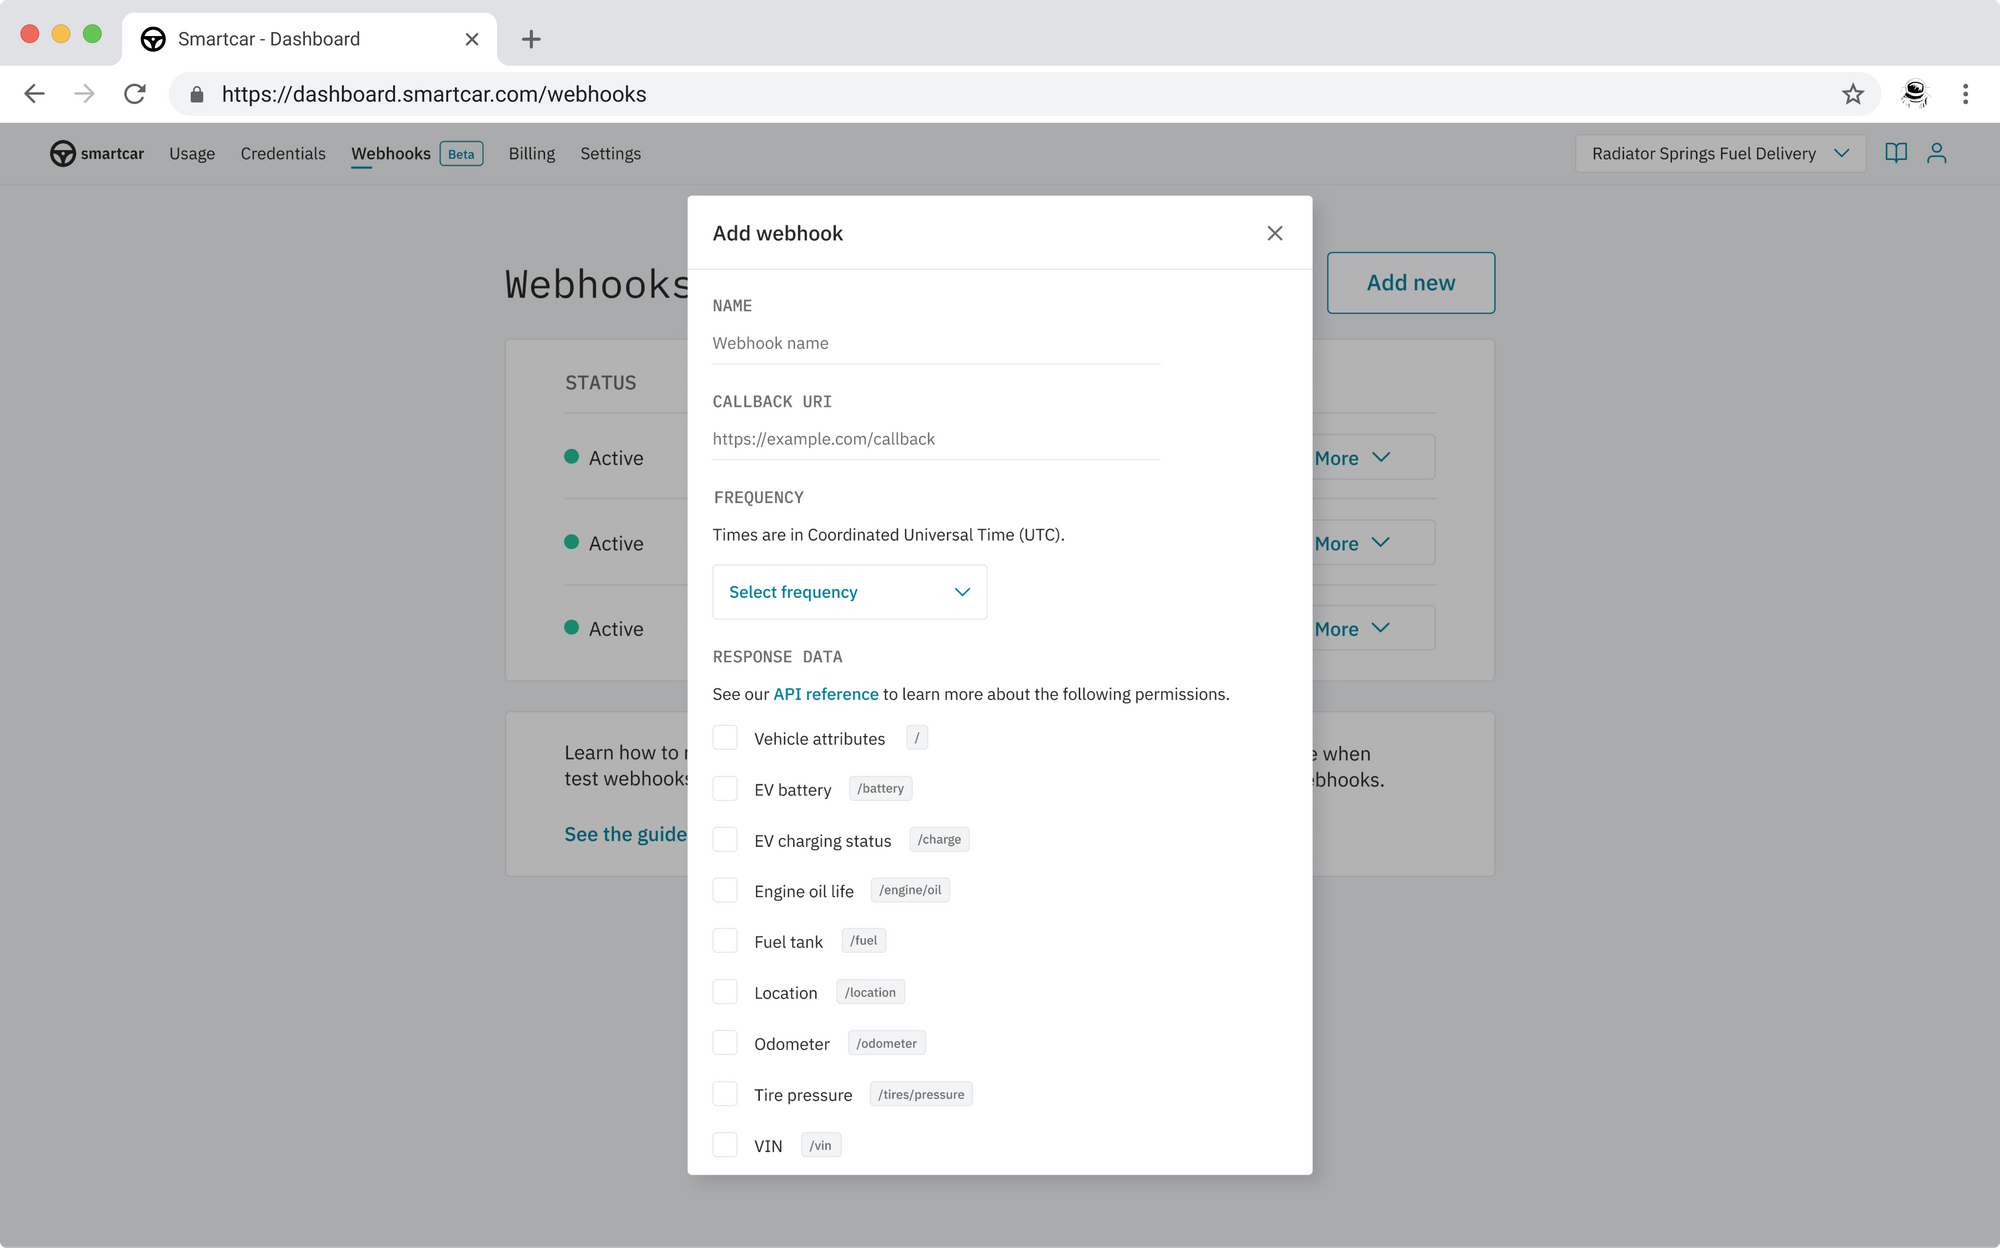Switch to the Billing tab
Viewport: 2000px width, 1248px height.
tap(531, 153)
